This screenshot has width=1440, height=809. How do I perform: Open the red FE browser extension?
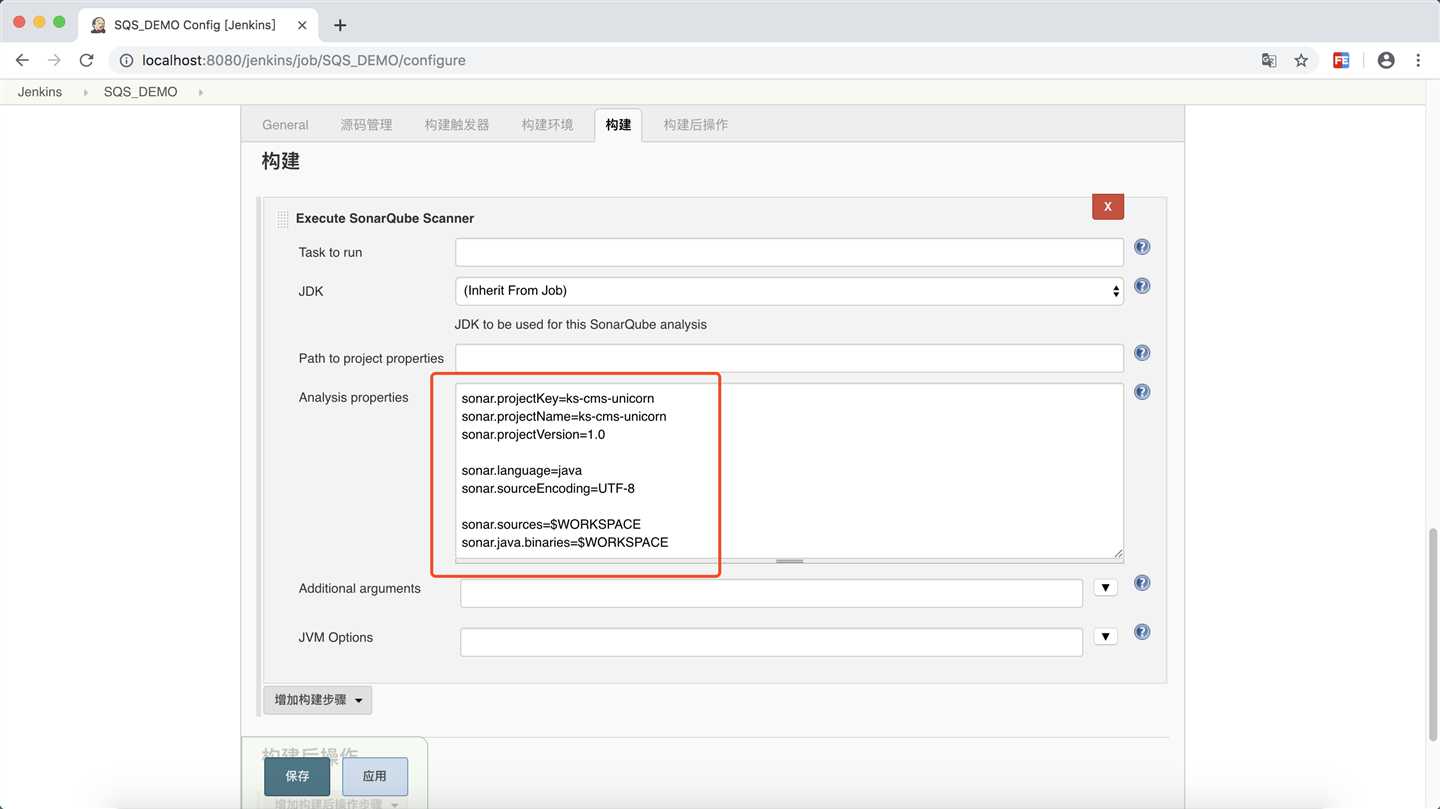pos(1341,60)
